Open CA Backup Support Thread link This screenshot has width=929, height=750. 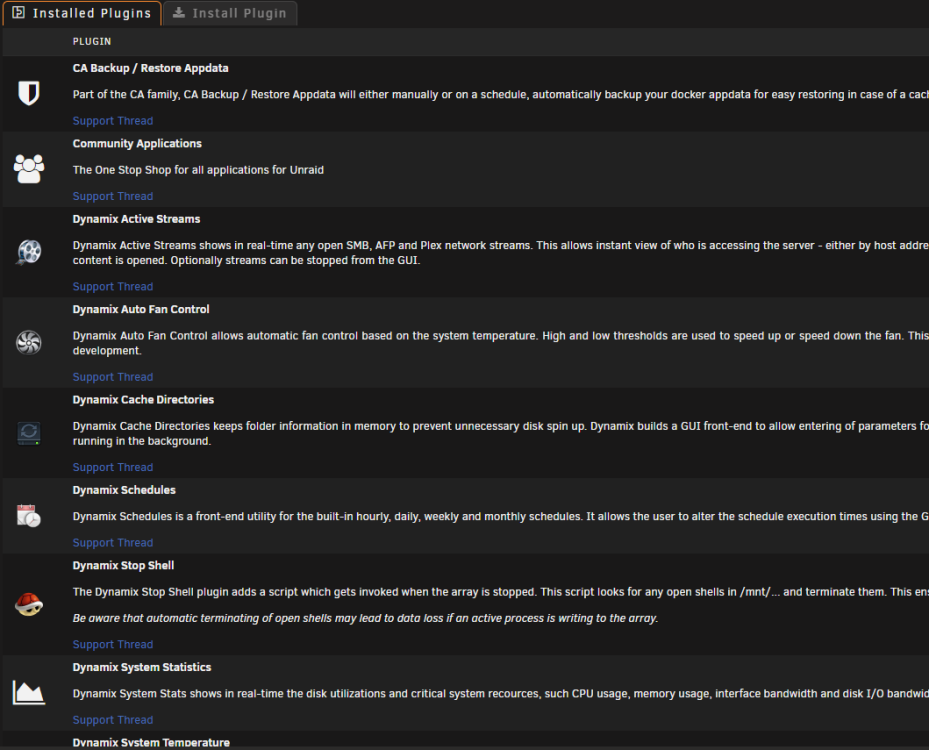coord(113,121)
